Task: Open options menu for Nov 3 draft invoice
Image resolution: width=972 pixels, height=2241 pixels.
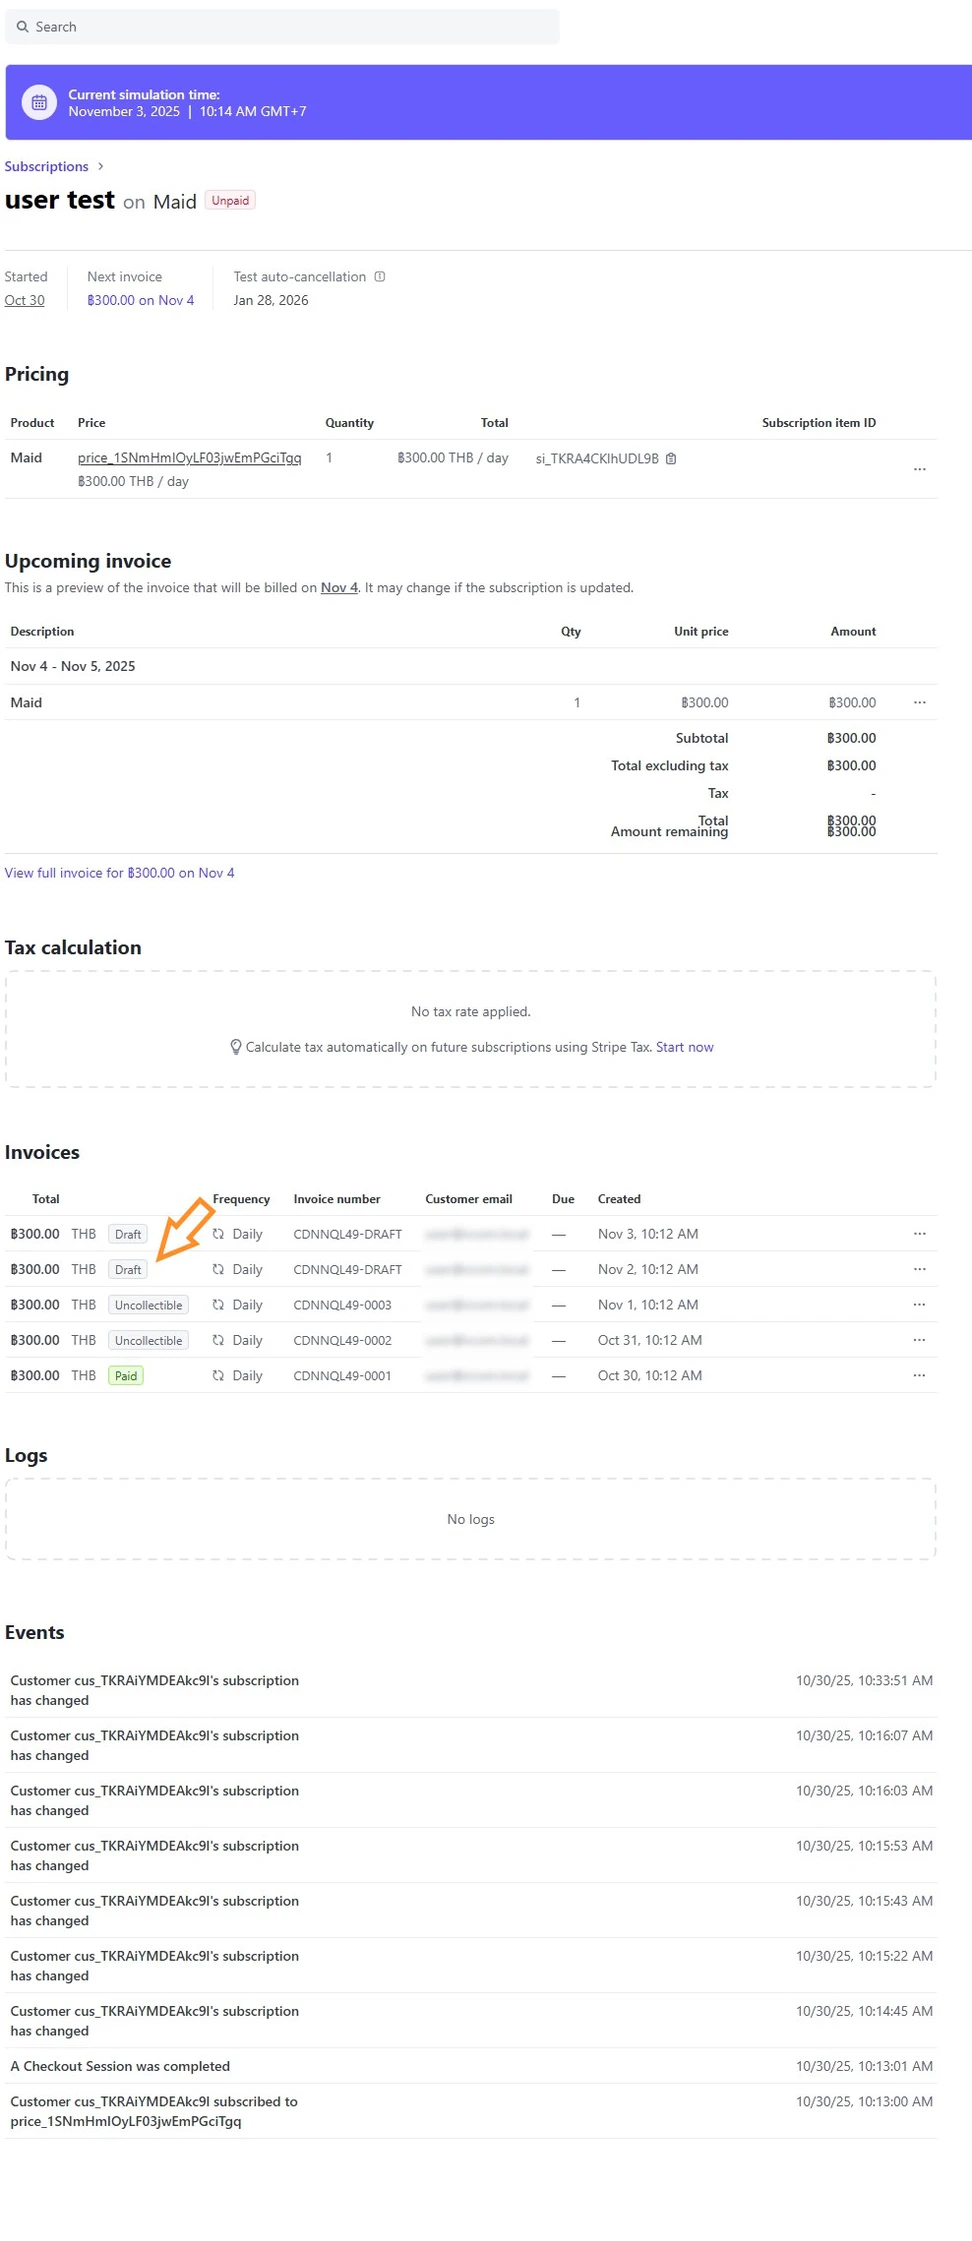Action: coord(919,1234)
